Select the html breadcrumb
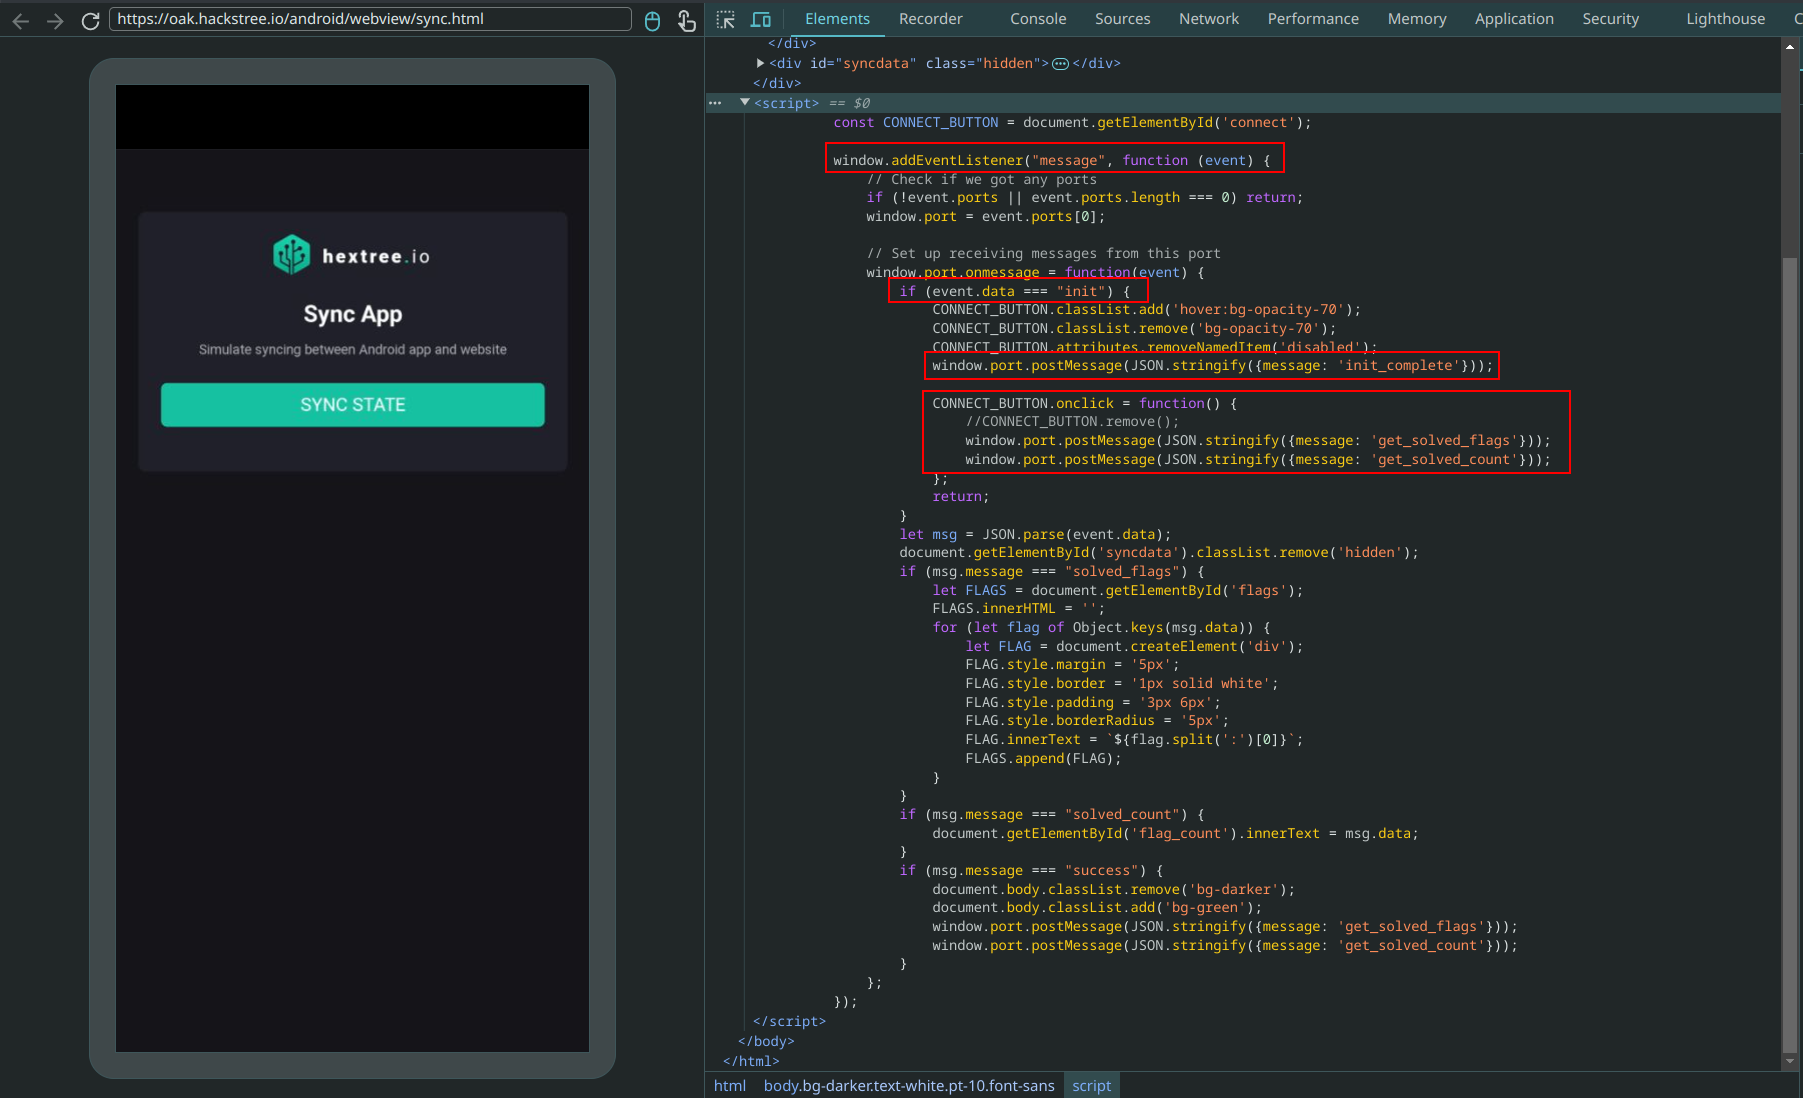The height and width of the screenshot is (1098, 1803). click(x=730, y=1085)
